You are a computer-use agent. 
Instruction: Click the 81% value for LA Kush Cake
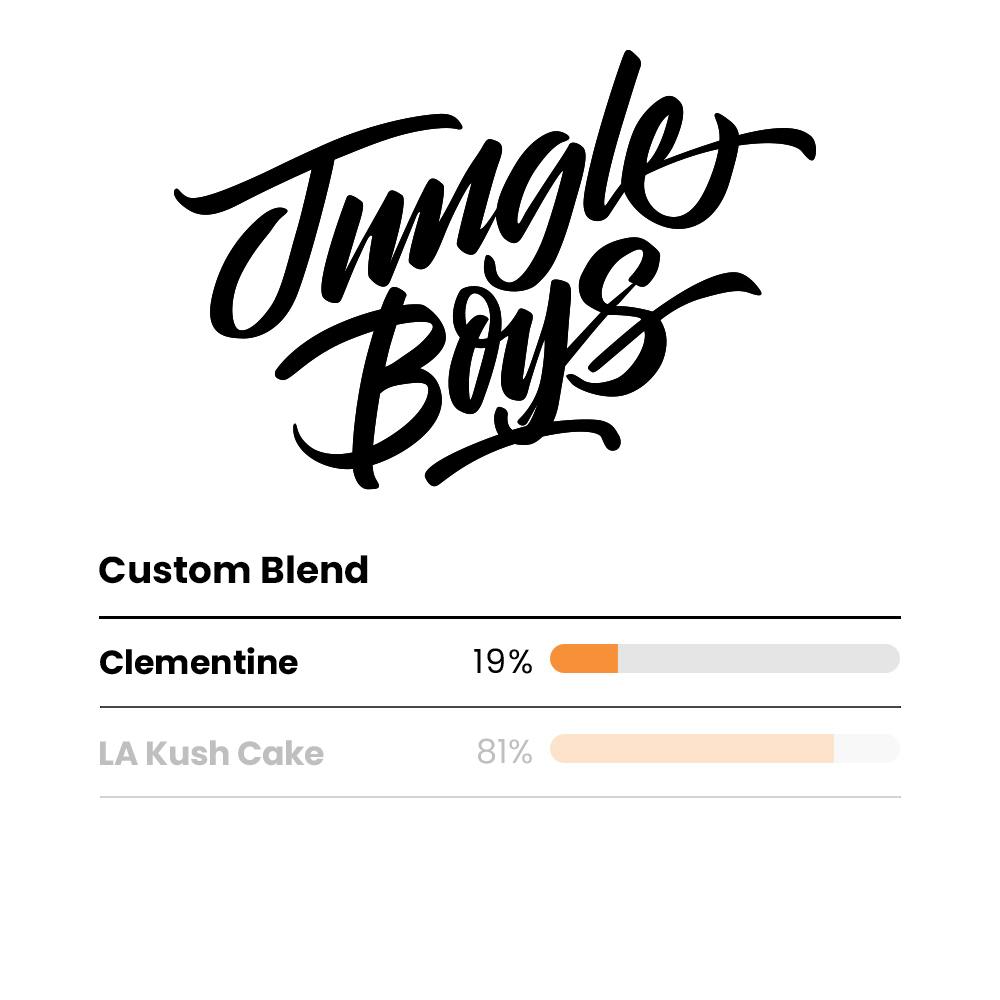[x=504, y=751]
